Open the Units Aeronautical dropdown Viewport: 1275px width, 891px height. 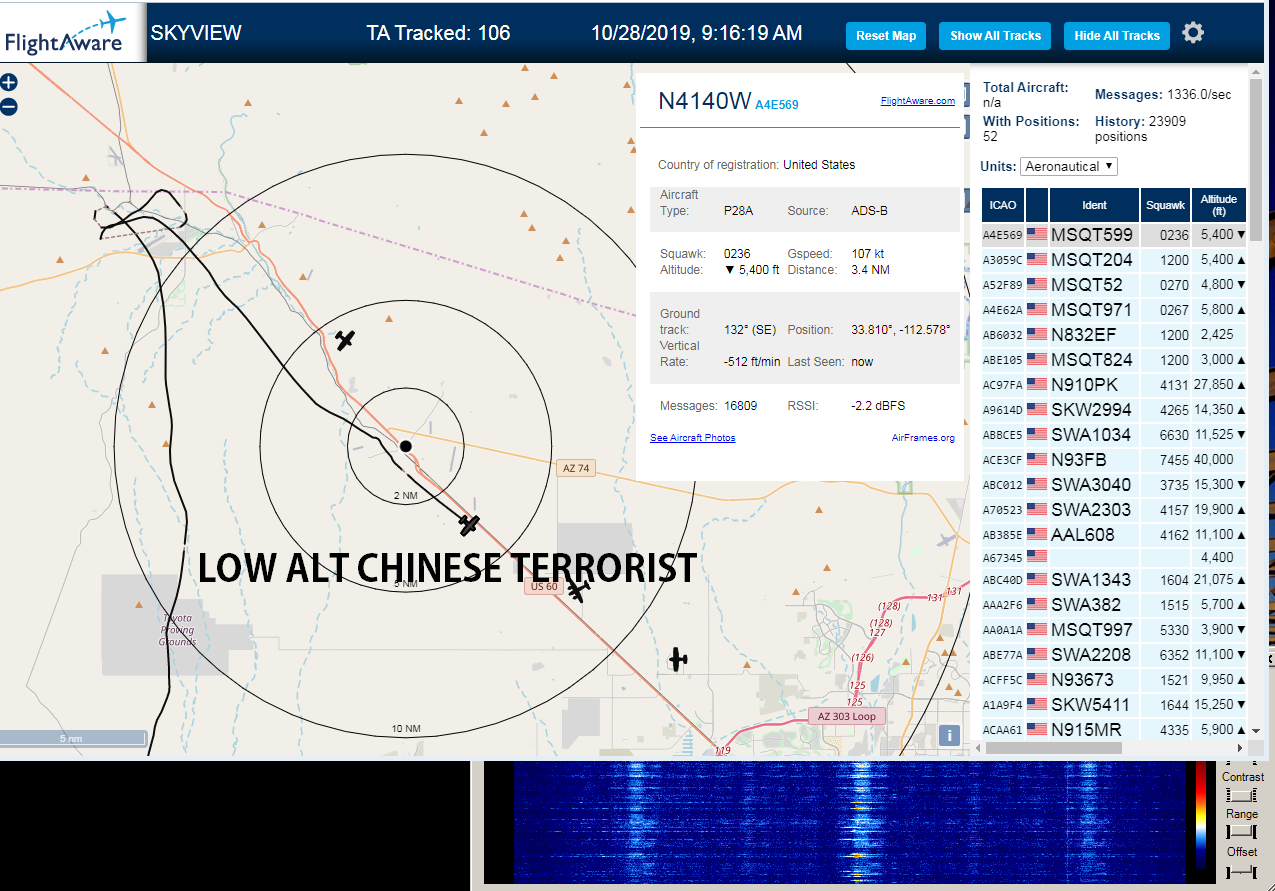[x=1069, y=166]
